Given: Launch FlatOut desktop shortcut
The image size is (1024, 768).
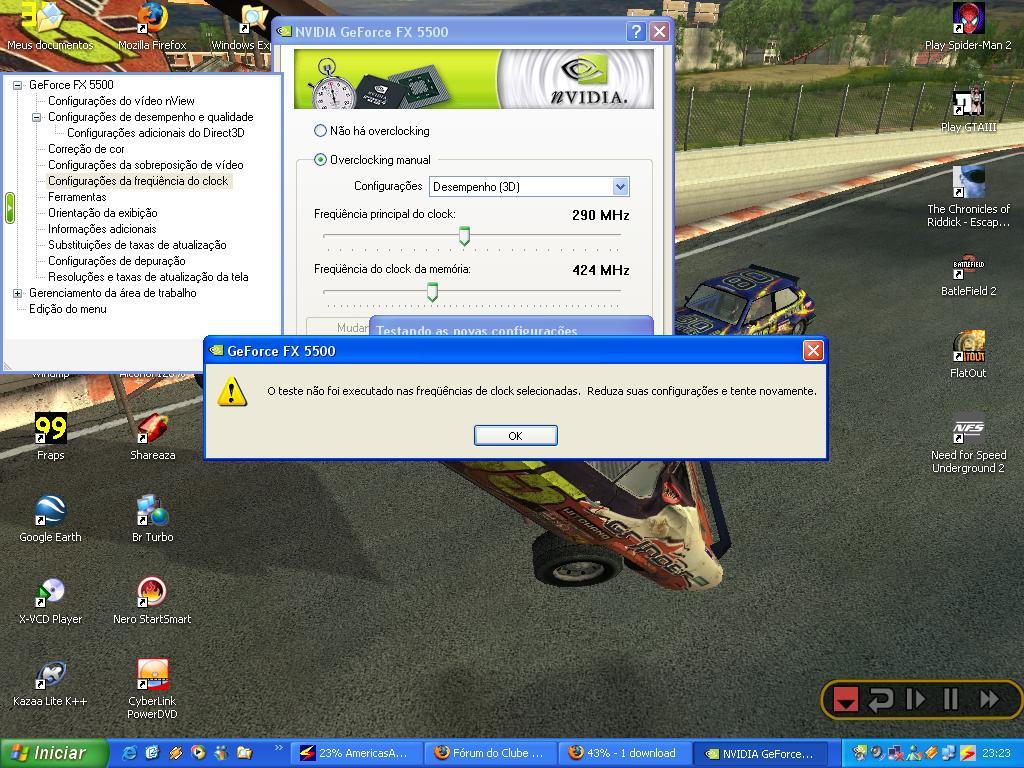Looking at the screenshot, I should coord(968,355).
